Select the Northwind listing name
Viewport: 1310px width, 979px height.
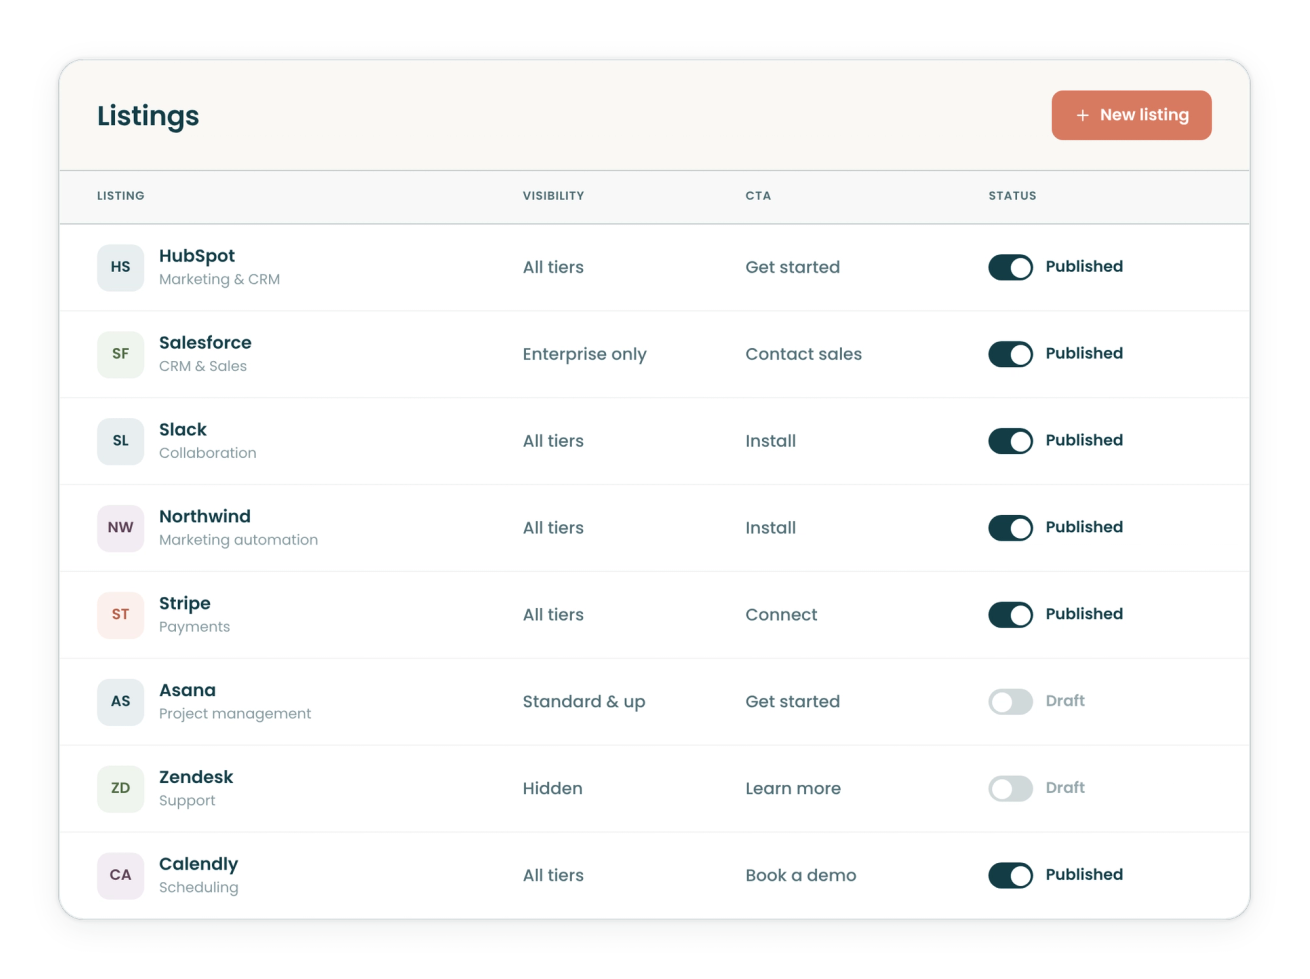pyautogui.click(x=205, y=517)
